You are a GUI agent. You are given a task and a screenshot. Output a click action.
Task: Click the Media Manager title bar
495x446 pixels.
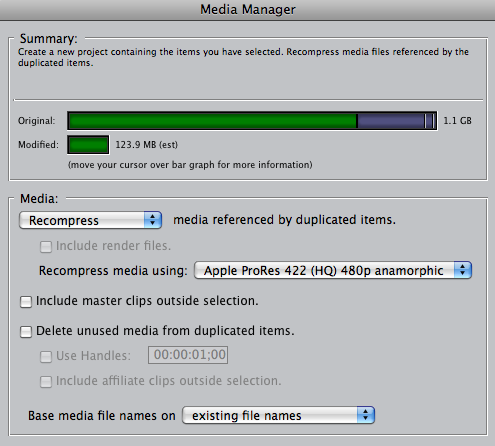click(247, 10)
